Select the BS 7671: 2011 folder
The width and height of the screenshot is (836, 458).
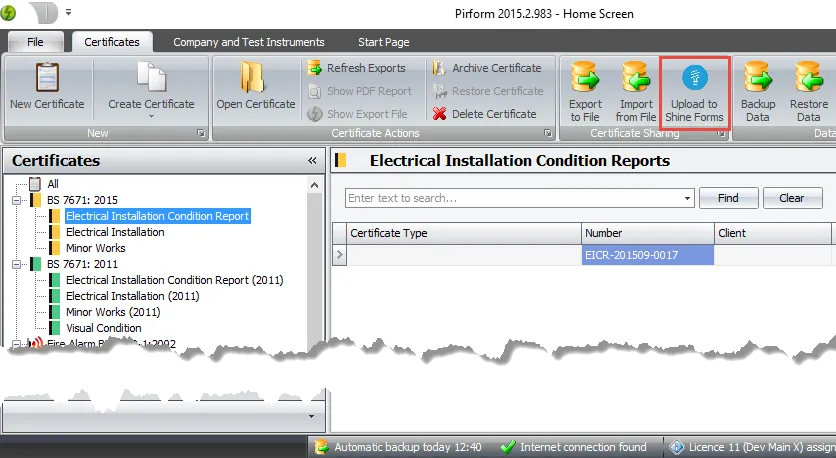pos(82,264)
